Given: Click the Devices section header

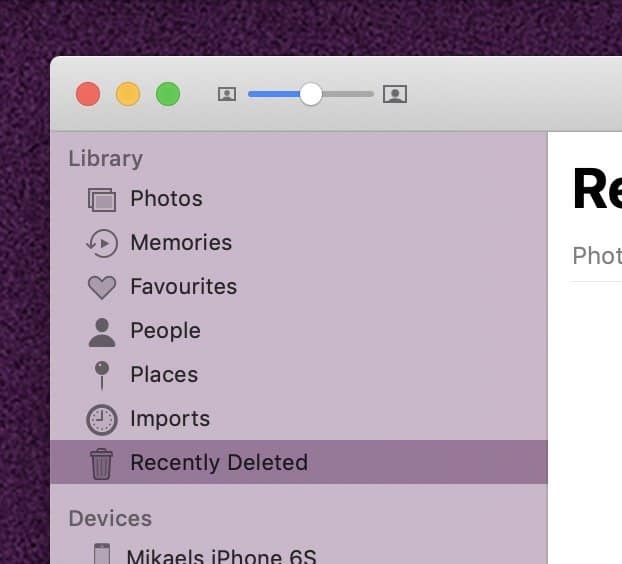Looking at the screenshot, I should (x=110, y=519).
